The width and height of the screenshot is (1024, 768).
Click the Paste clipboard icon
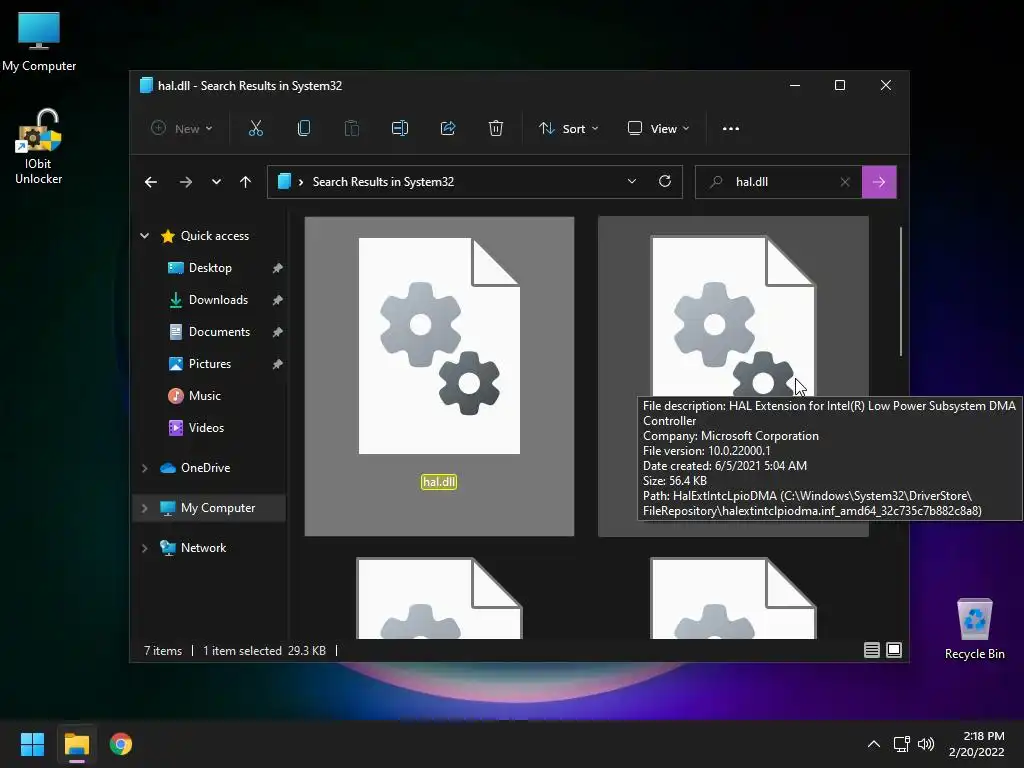tap(351, 129)
